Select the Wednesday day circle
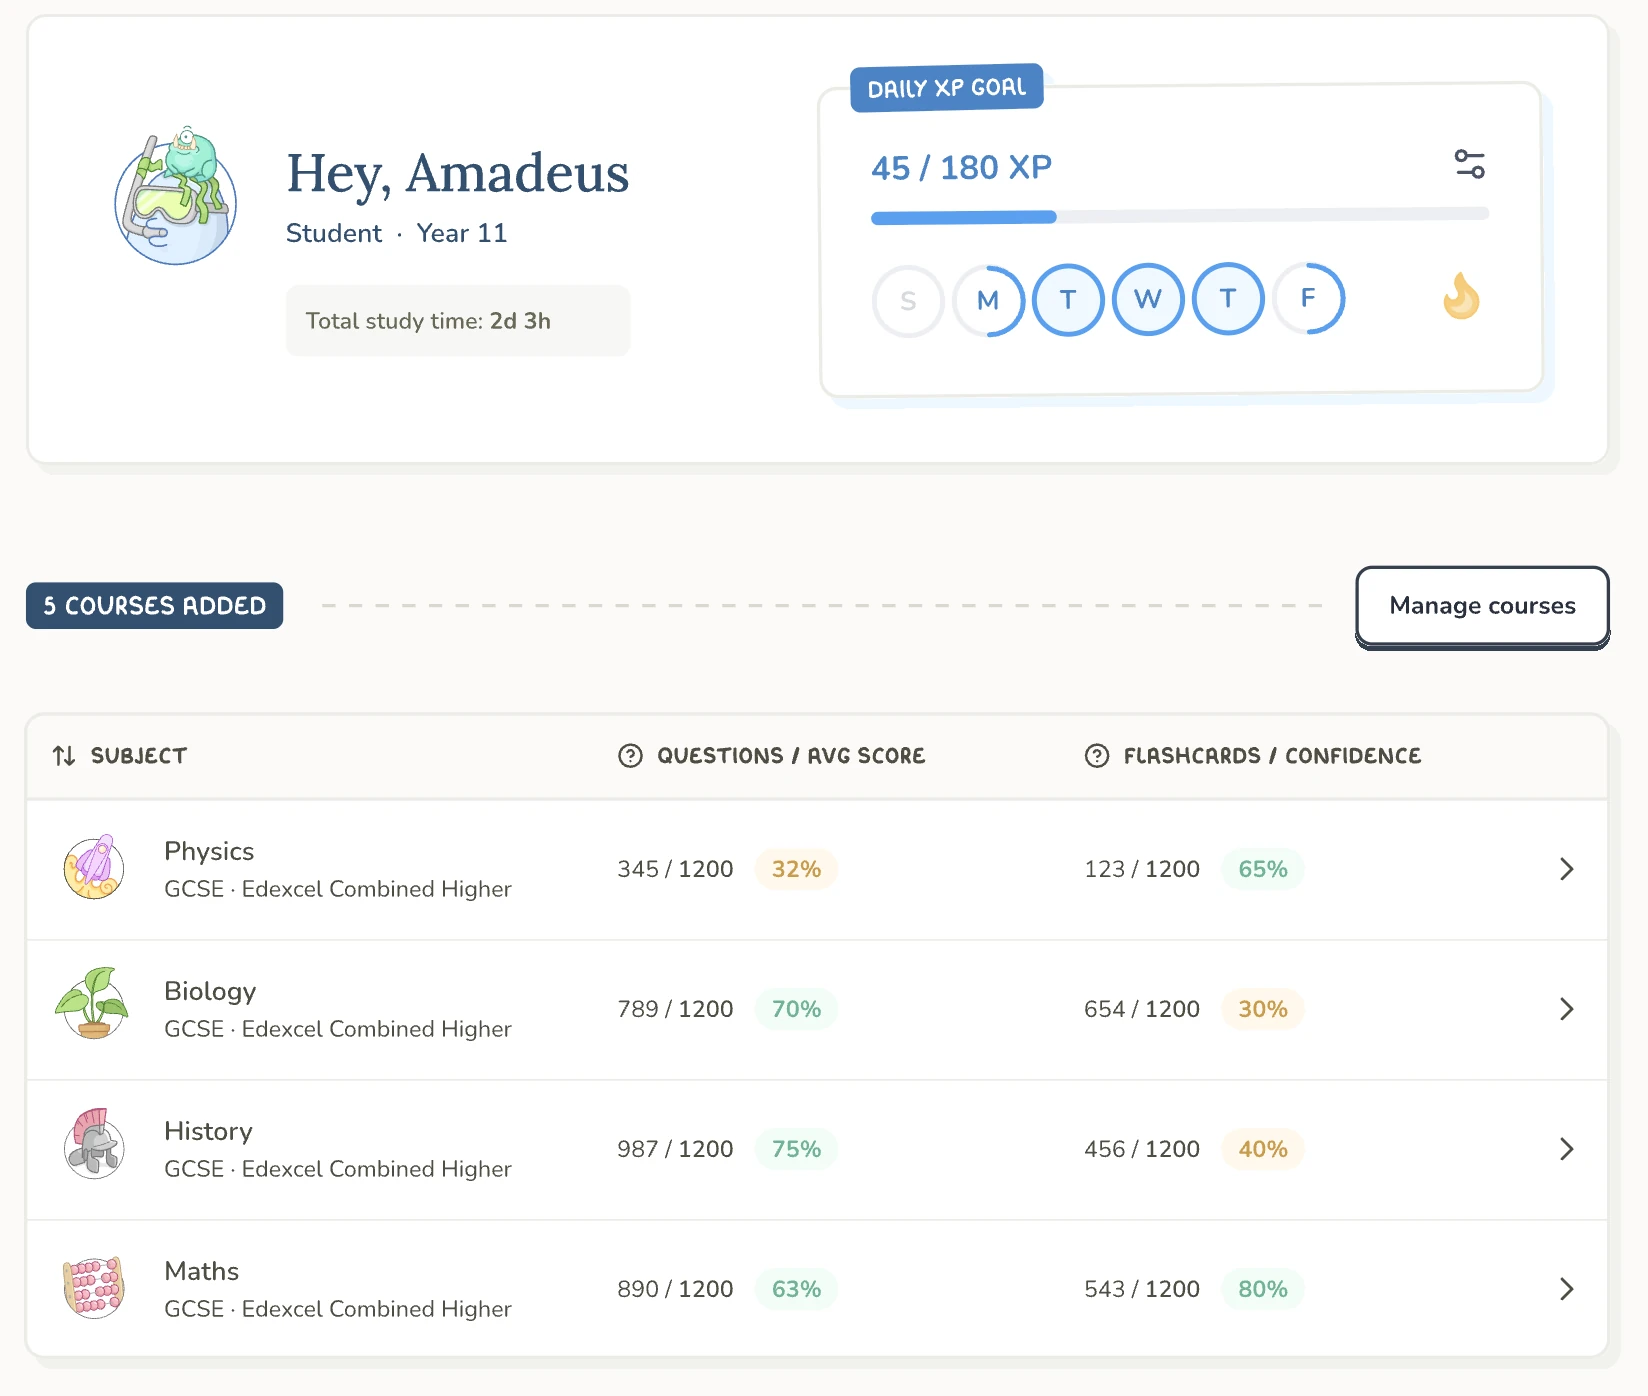This screenshot has height=1396, width=1648. [x=1148, y=299]
